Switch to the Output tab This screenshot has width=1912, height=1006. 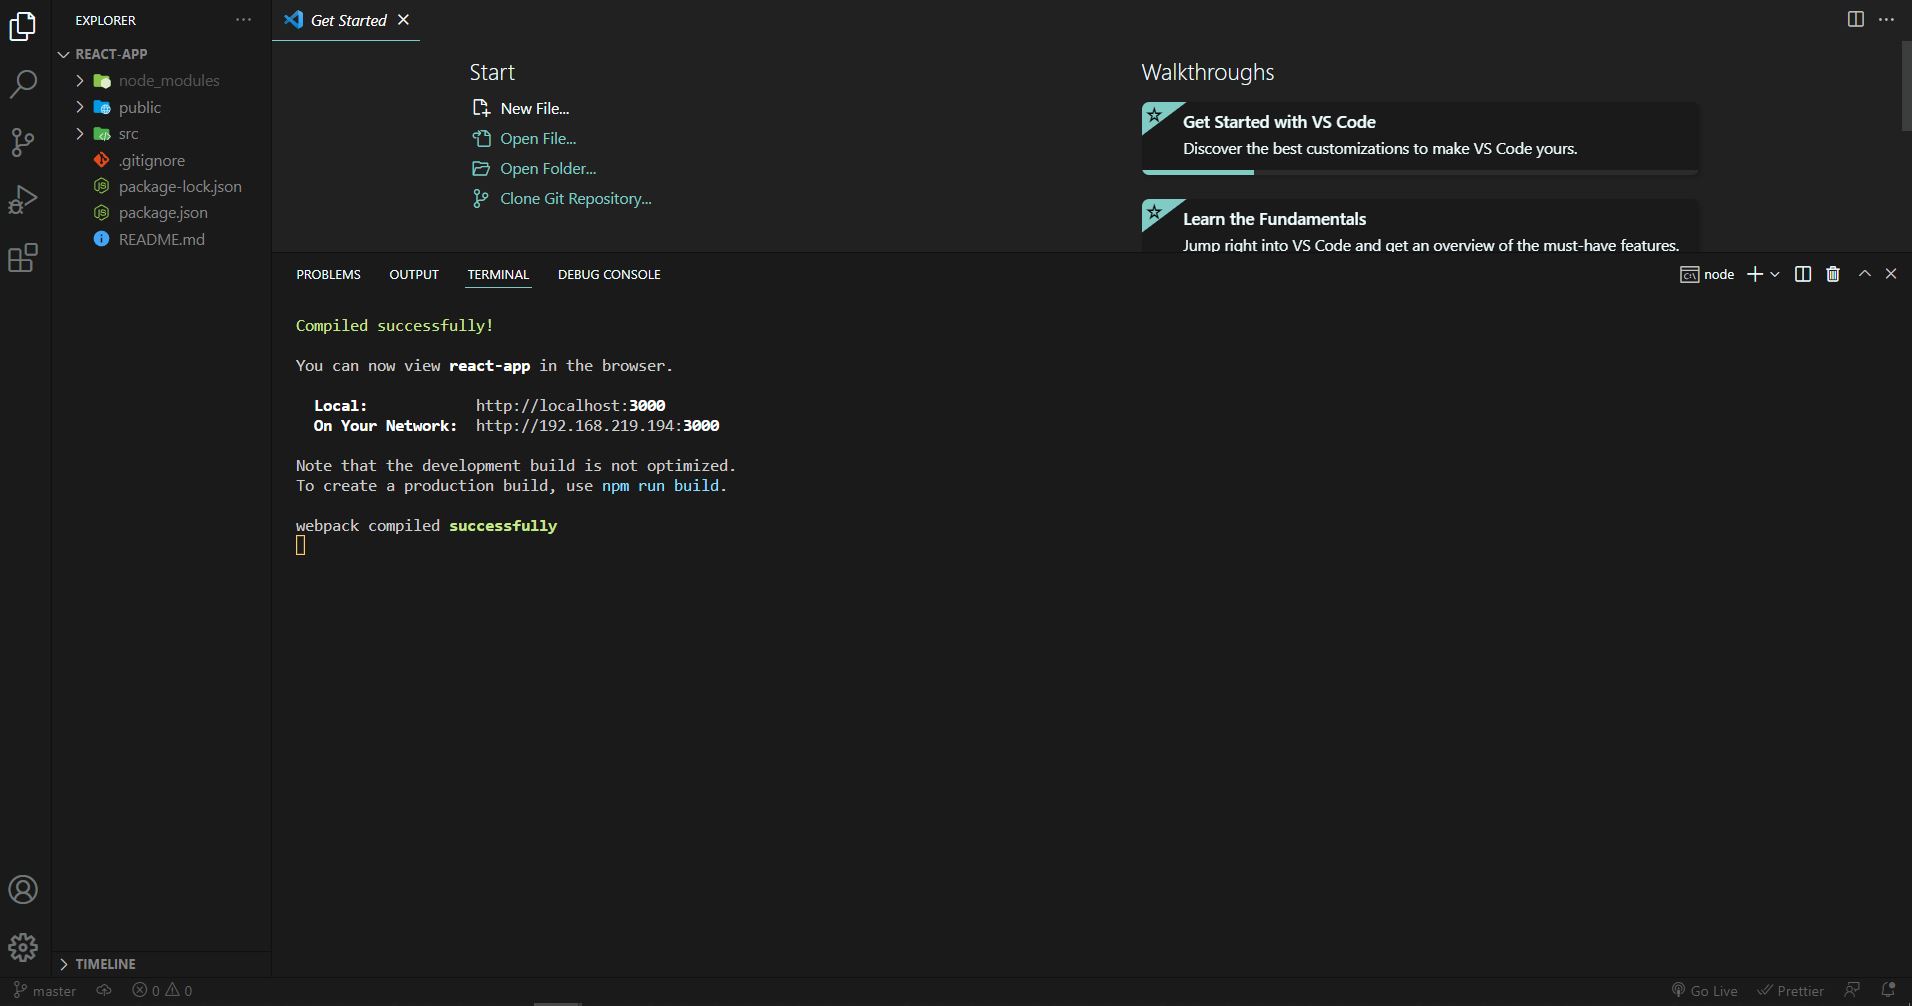tap(414, 274)
